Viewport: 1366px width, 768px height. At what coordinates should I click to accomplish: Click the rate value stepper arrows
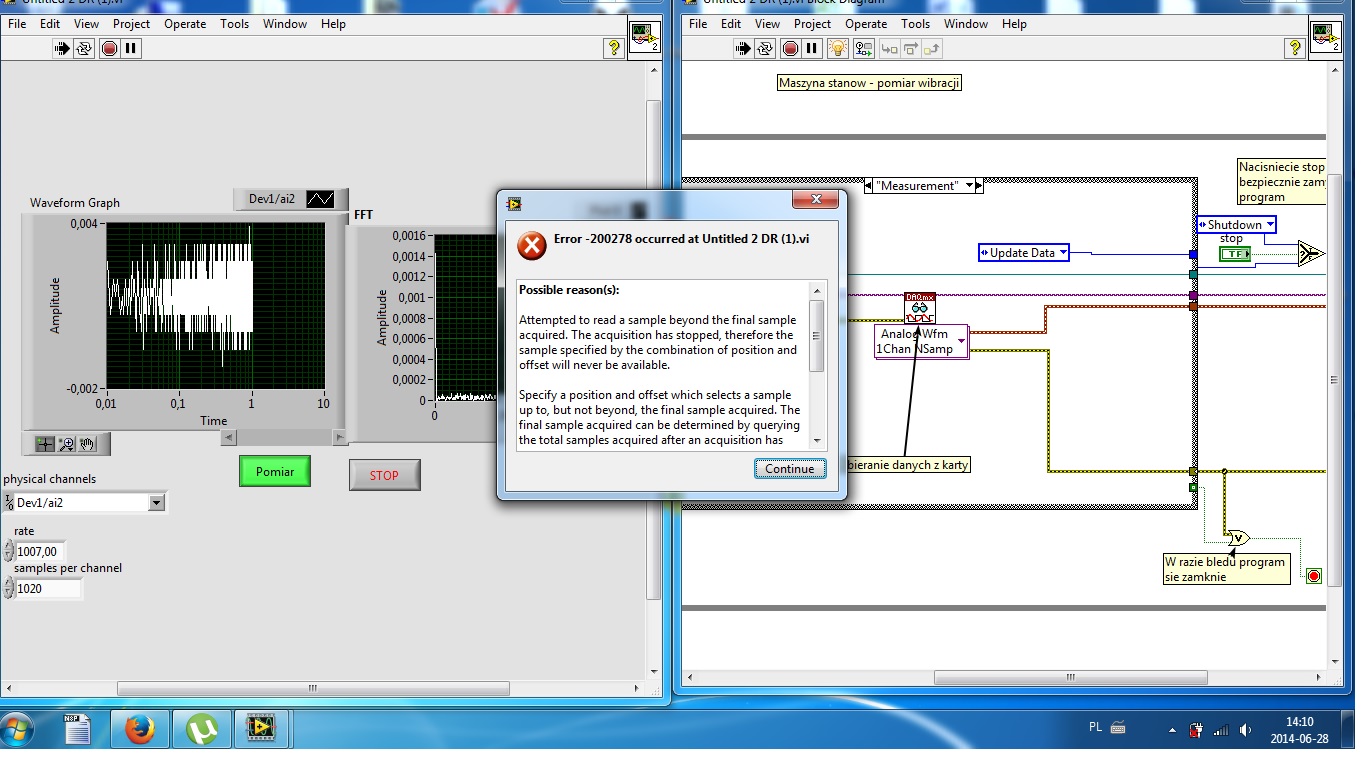(x=9, y=551)
